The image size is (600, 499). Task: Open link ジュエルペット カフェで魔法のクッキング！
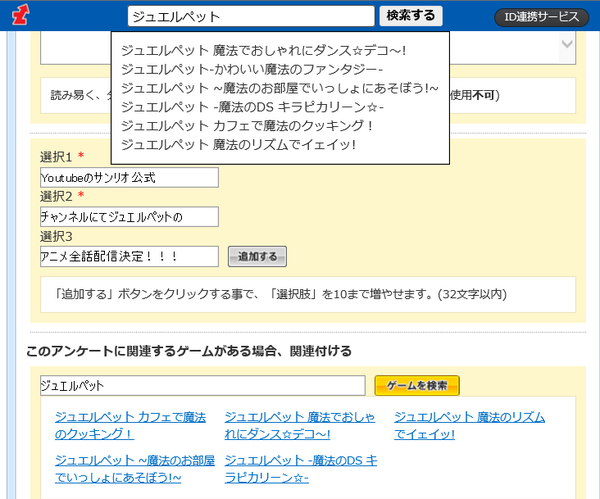click(x=130, y=426)
